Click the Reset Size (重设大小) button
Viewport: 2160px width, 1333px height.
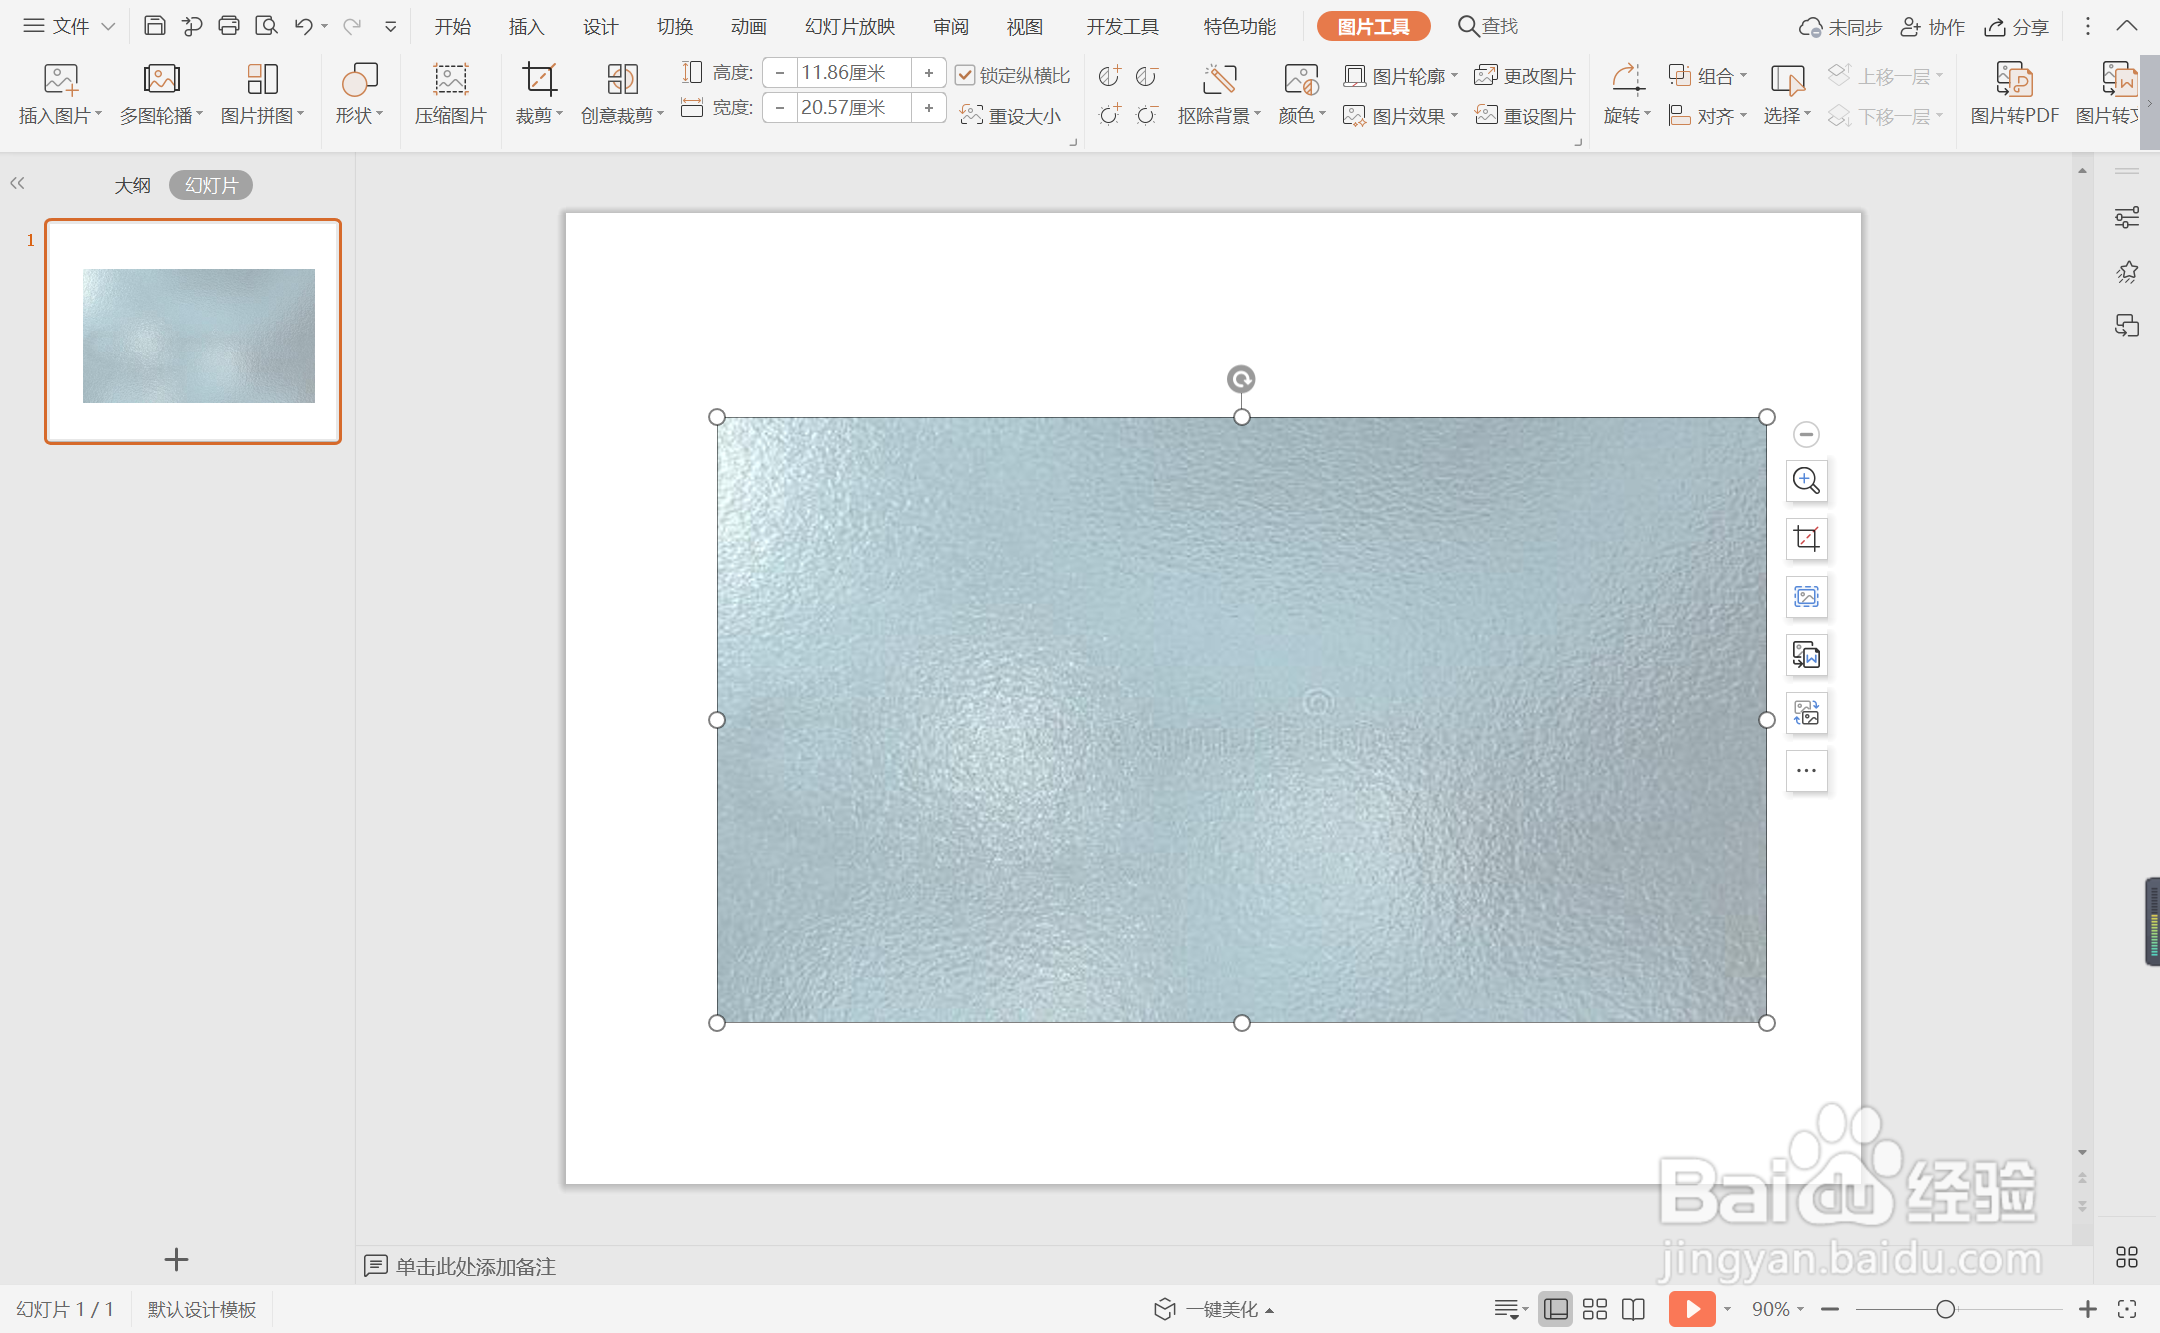(x=1011, y=116)
